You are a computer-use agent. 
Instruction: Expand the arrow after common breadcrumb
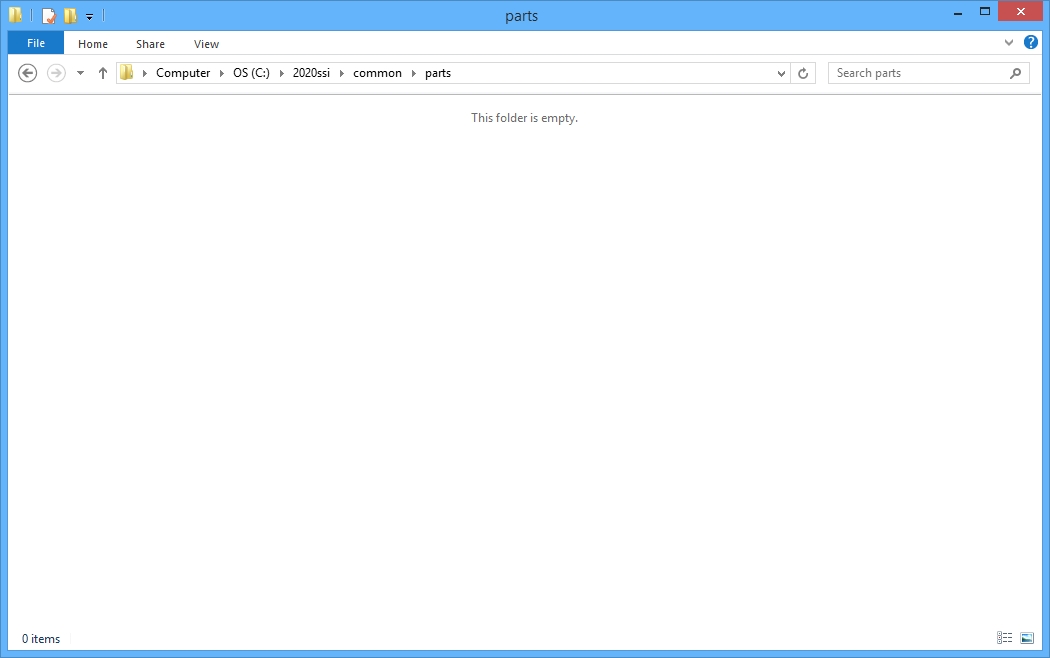[x=414, y=73]
